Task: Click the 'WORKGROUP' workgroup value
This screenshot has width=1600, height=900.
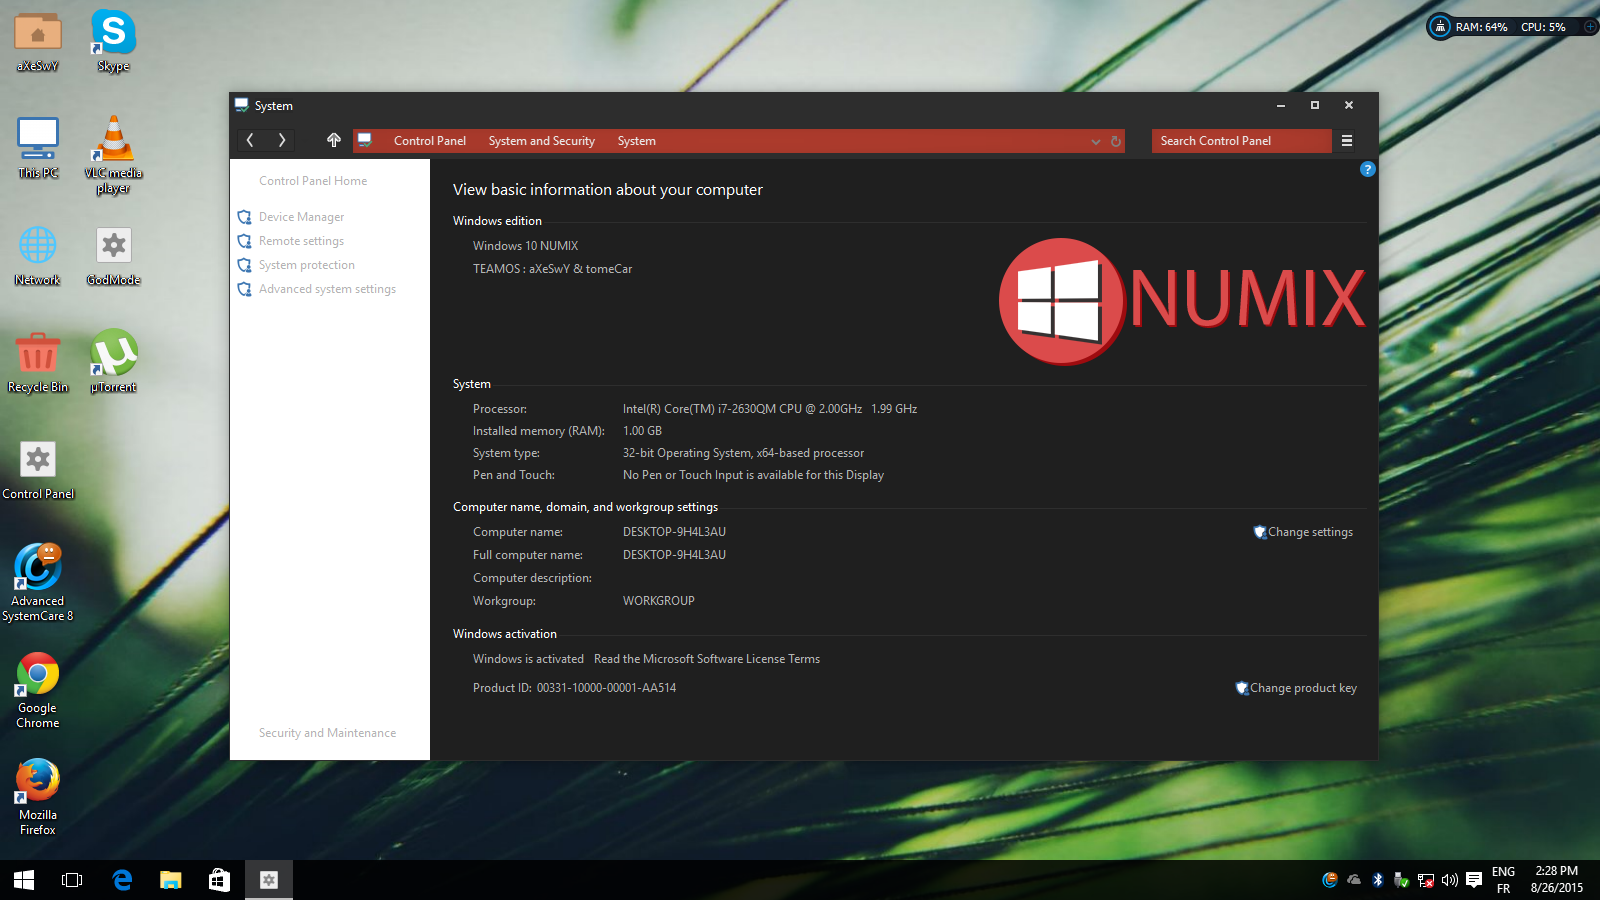Action: click(658, 601)
